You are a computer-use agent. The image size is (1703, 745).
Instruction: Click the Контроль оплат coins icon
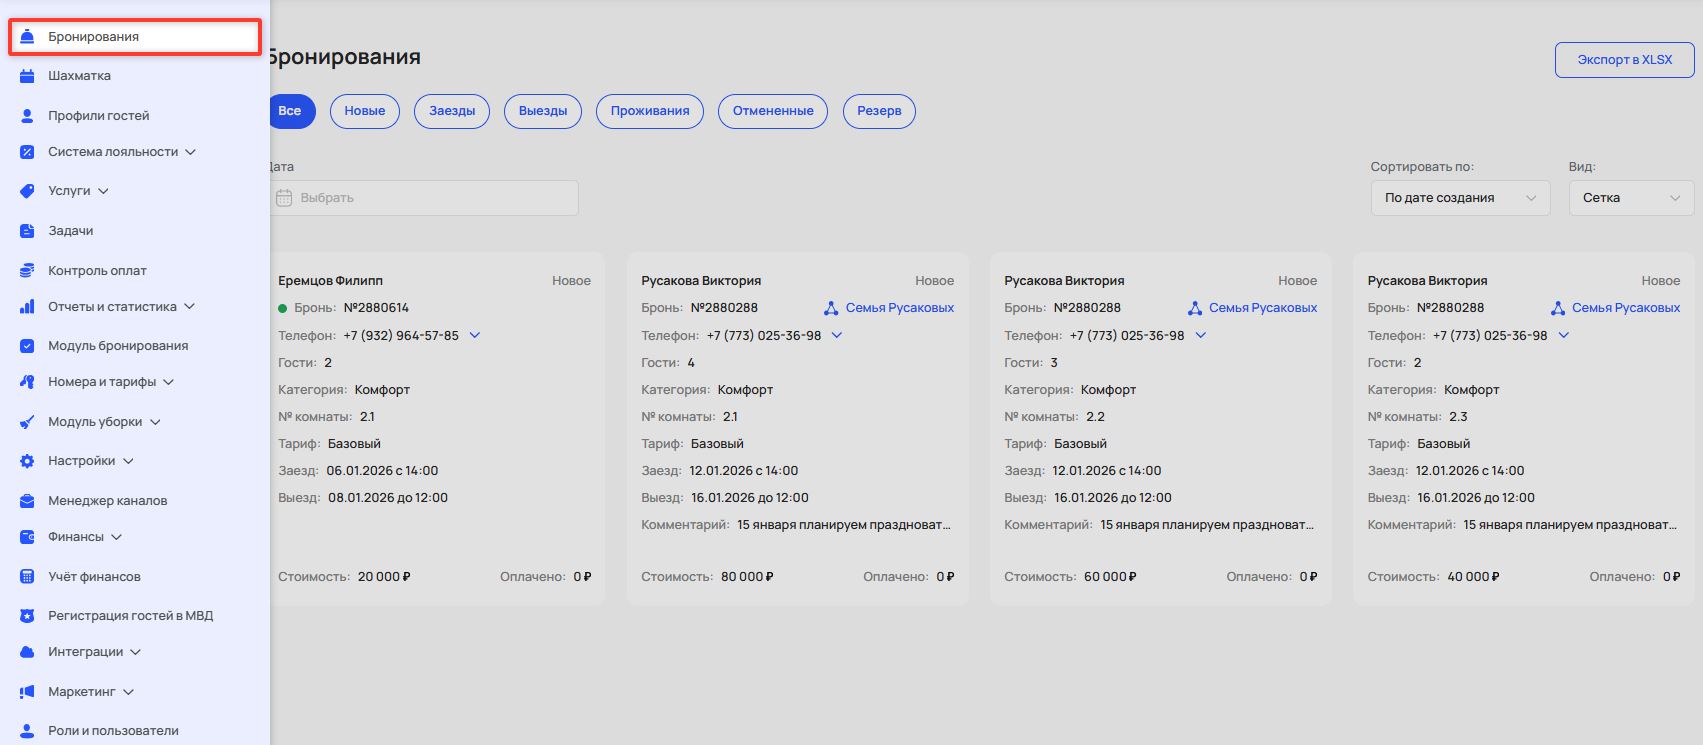click(27, 271)
